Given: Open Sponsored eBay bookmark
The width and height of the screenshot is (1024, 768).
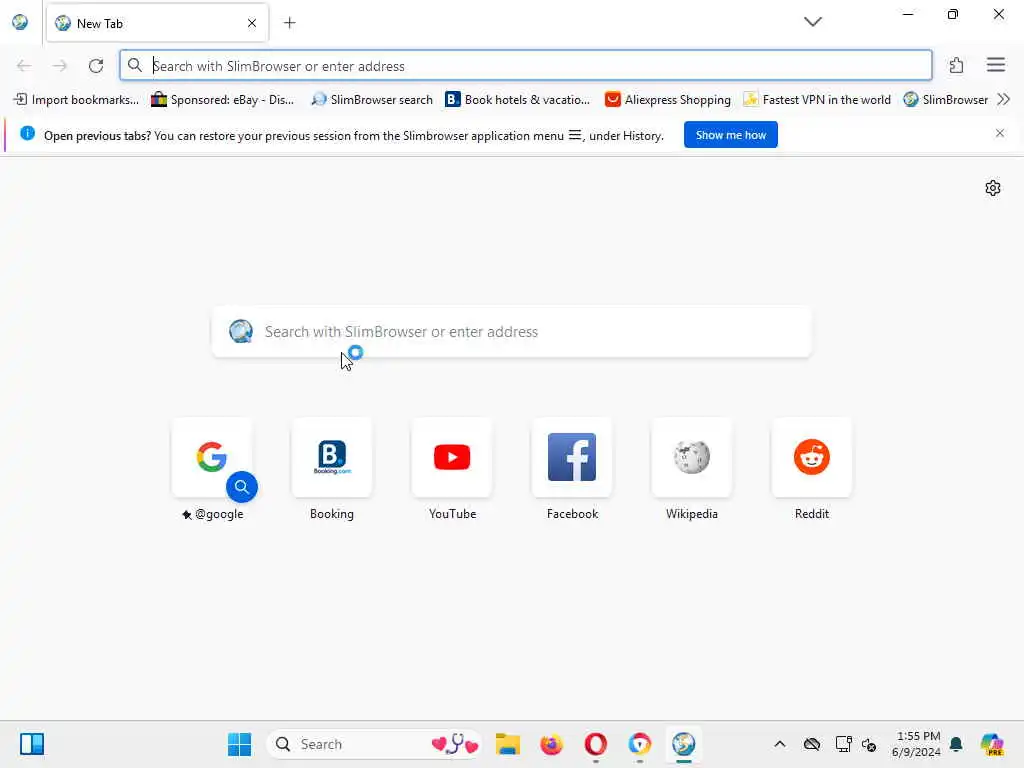Looking at the screenshot, I should (x=222, y=99).
